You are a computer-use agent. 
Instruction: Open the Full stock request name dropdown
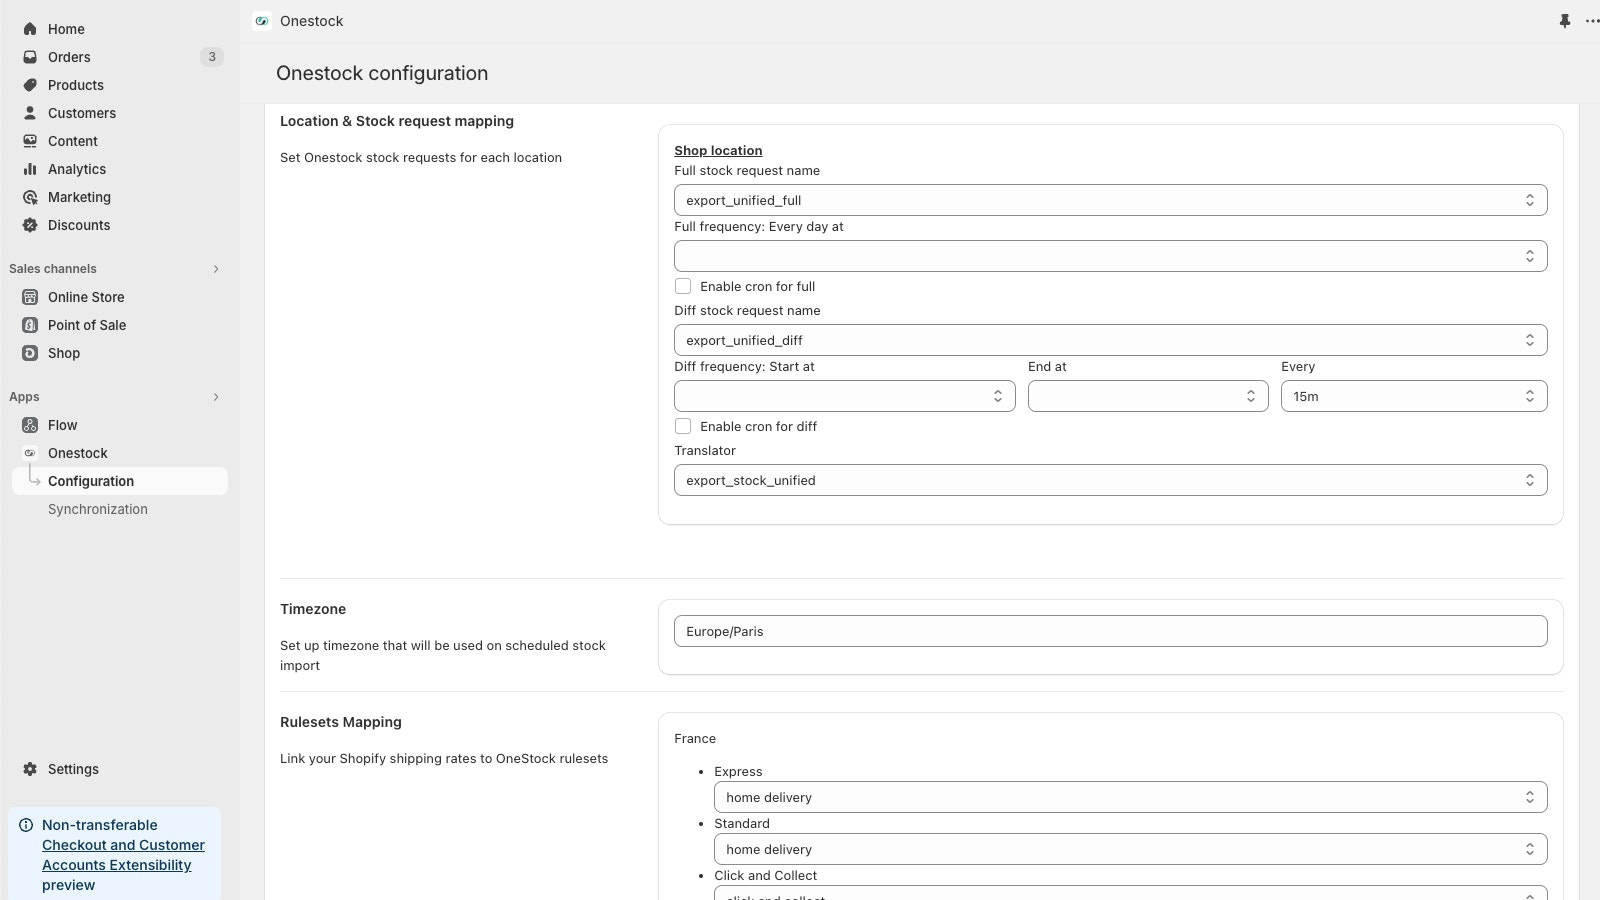[1110, 200]
